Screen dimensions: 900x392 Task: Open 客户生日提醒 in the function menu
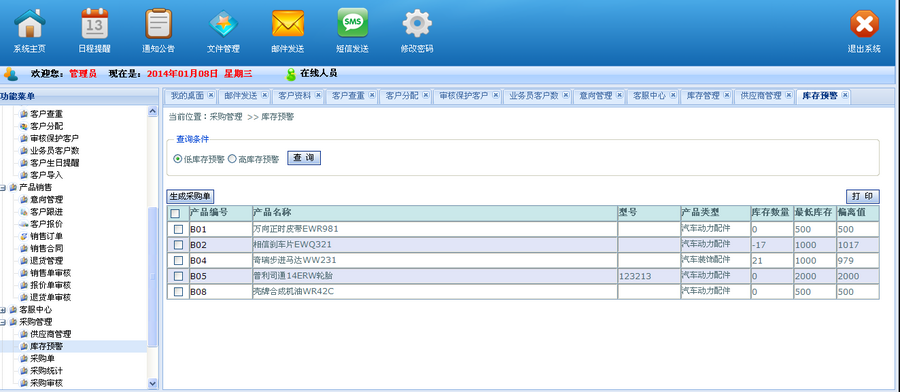pos(54,163)
